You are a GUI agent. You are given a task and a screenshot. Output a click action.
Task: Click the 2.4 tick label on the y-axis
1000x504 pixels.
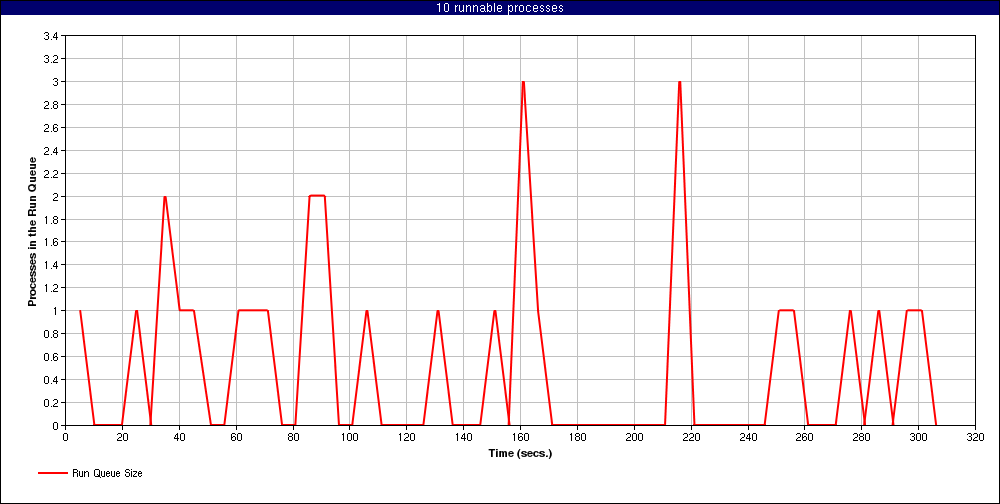(51, 151)
